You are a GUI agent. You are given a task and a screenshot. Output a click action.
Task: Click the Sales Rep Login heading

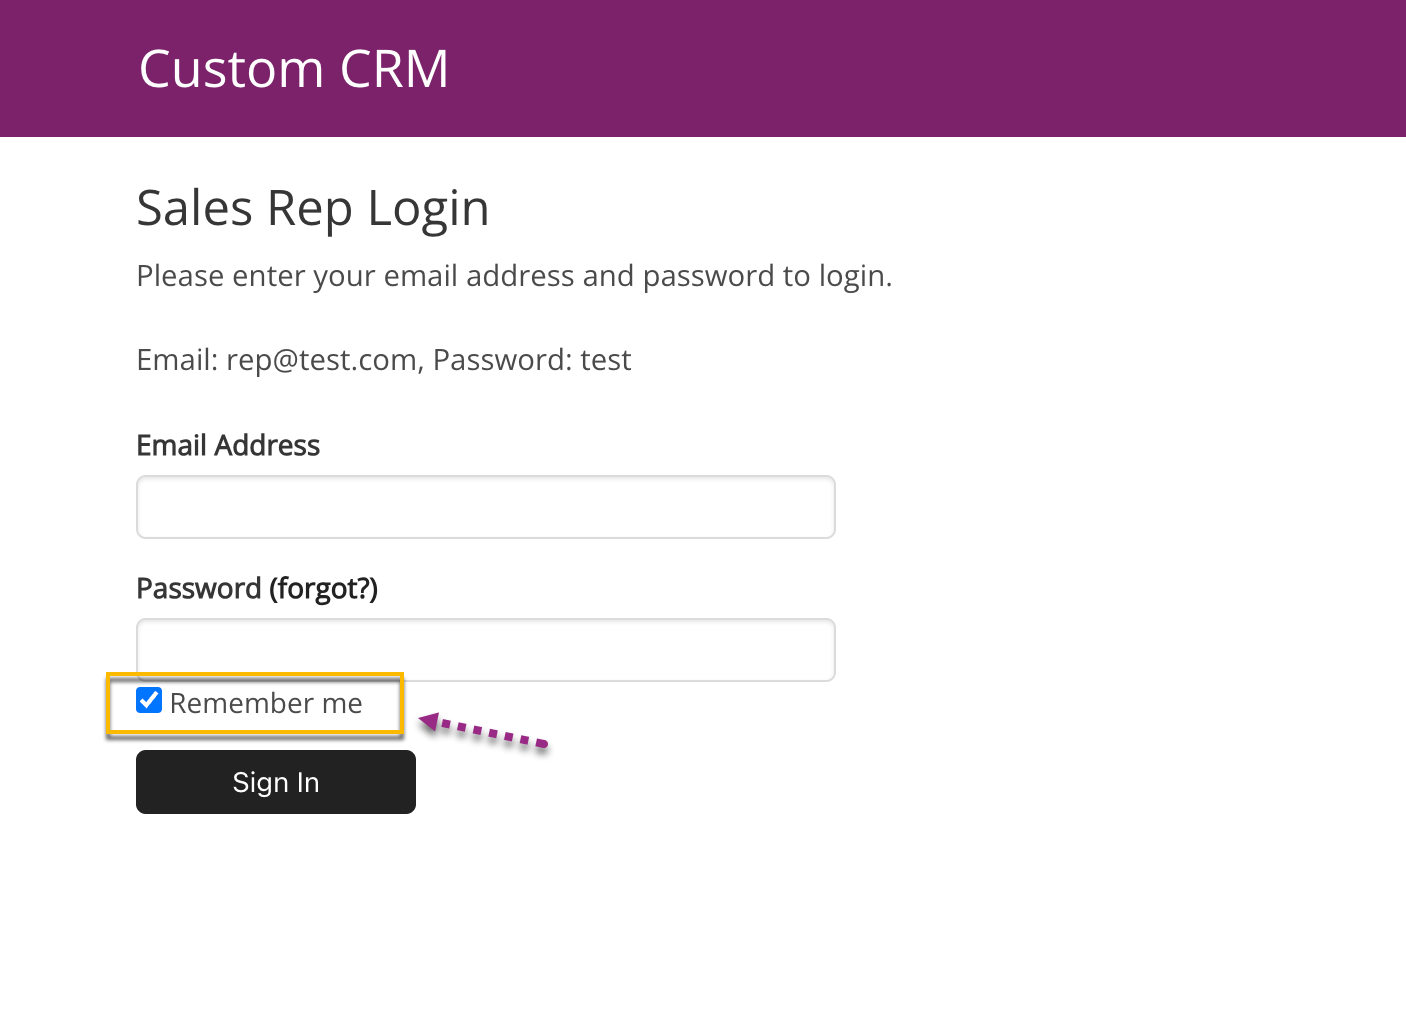pyautogui.click(x=312, y=209)
